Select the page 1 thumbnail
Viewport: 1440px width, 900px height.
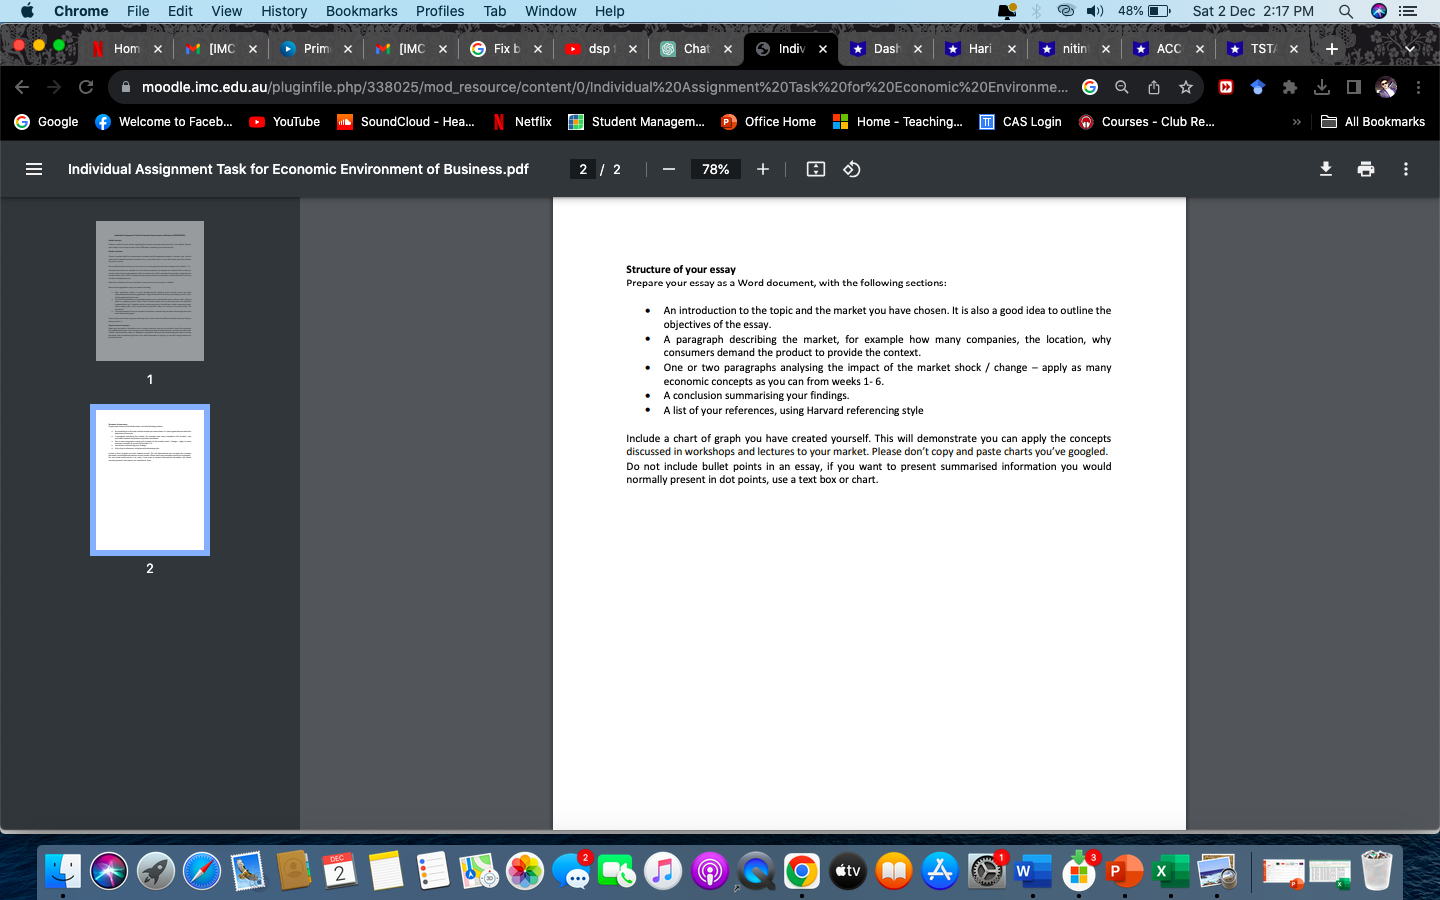(x=149, y=290)
